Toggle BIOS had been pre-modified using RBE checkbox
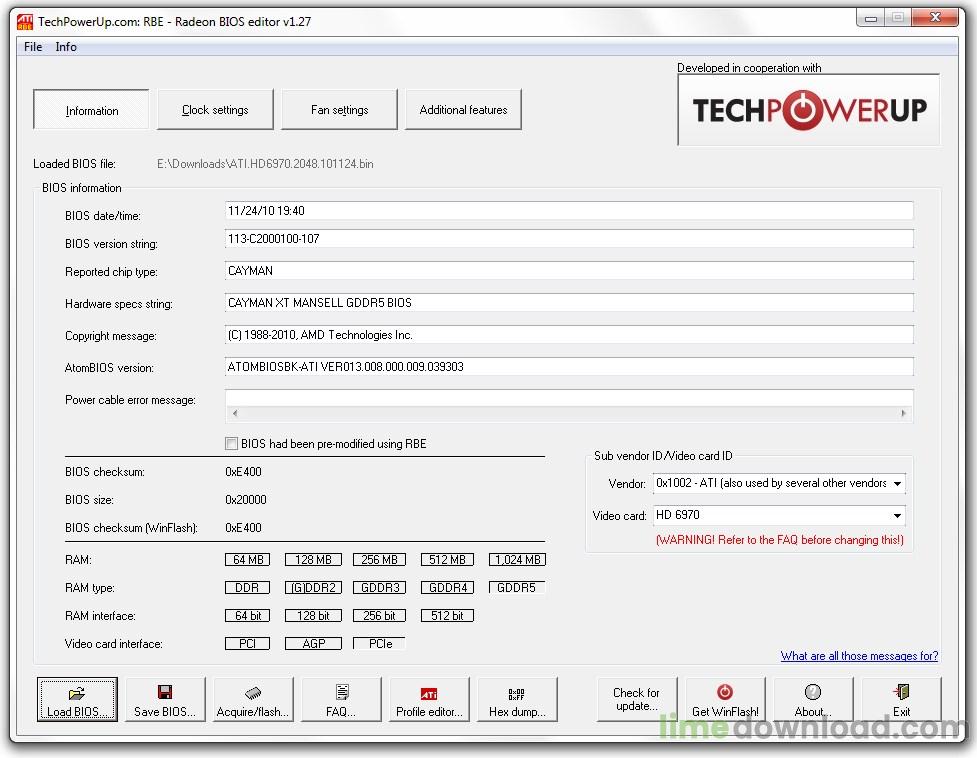Viewport: 977px width, 758px height. (231, 443)
